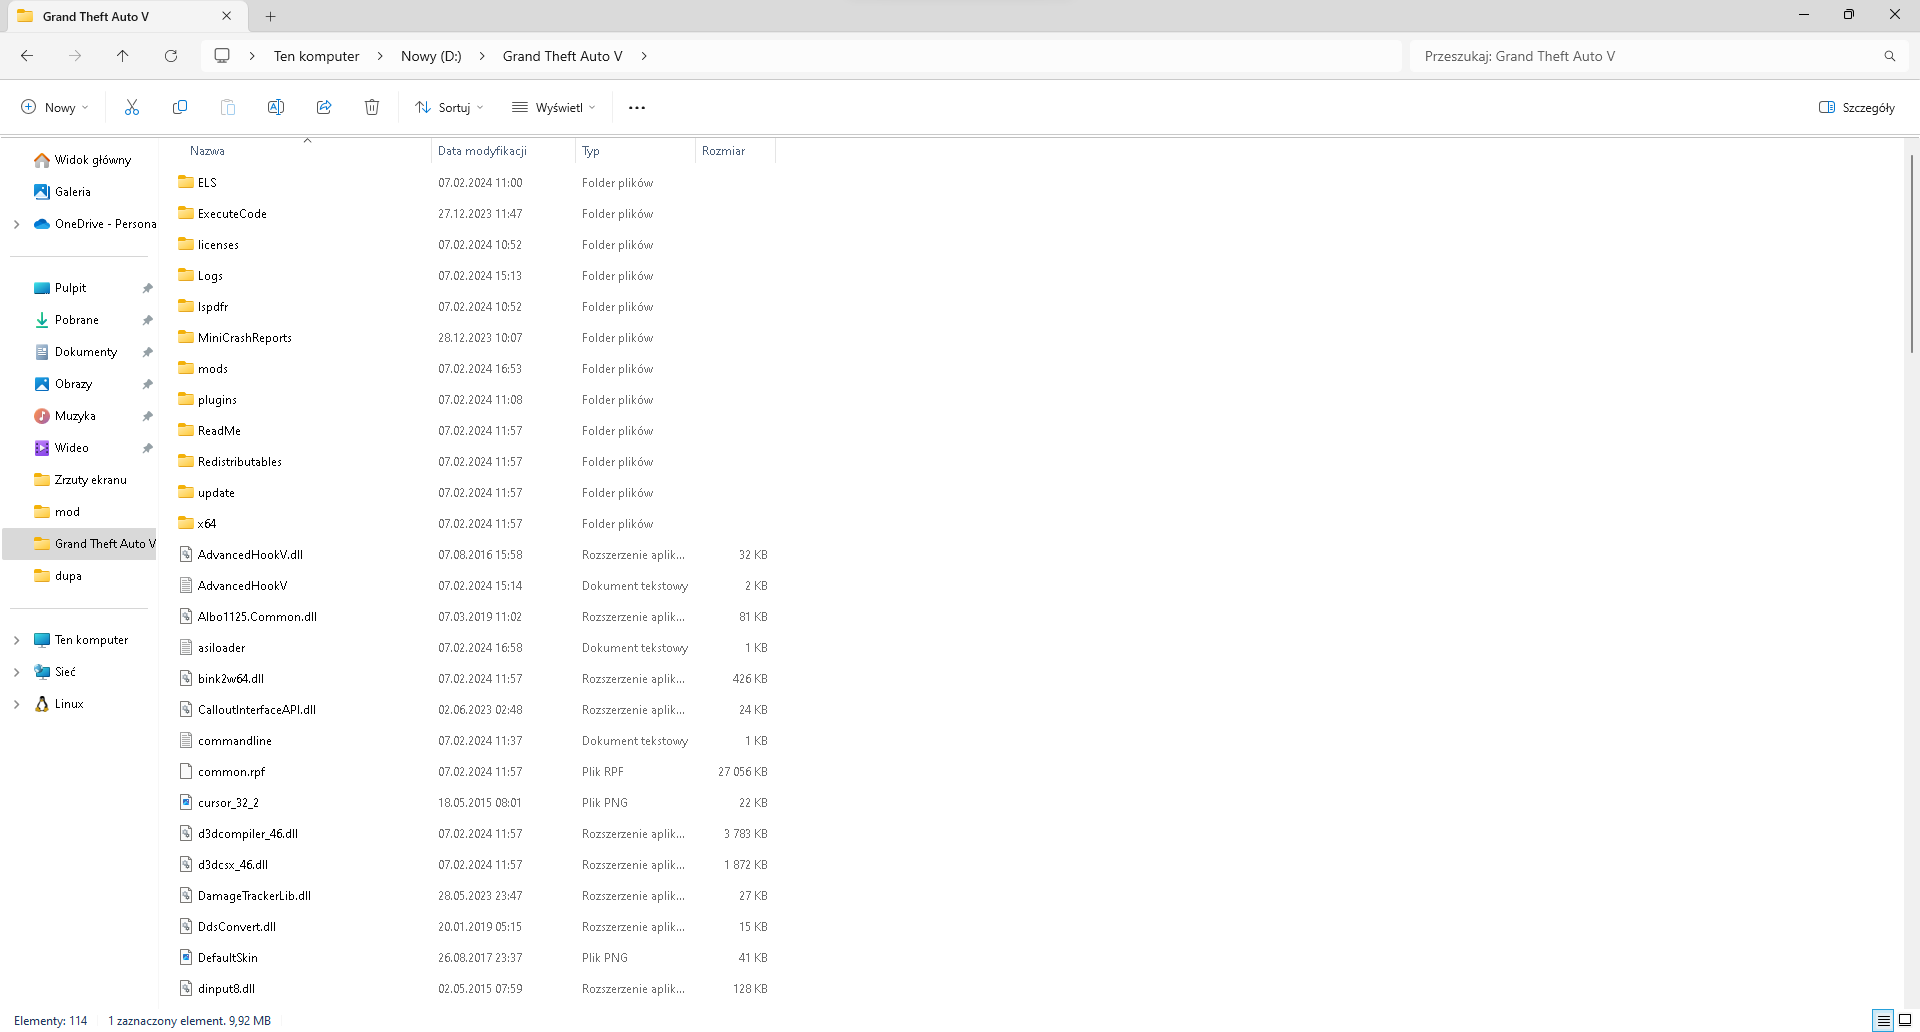Open the Sortuj dropdown
Screen dimensions: 1920x1032
tap(449, 107)
